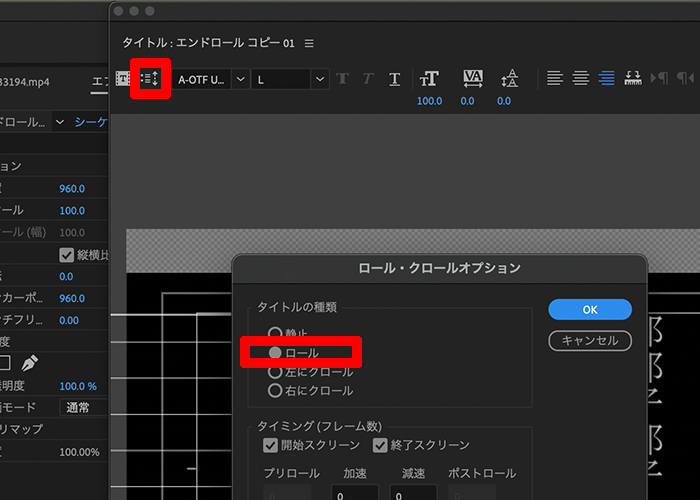Expand the clip name dropdown chevron
700x500 pixels.
pyautogui.click(x=60, y=122)
